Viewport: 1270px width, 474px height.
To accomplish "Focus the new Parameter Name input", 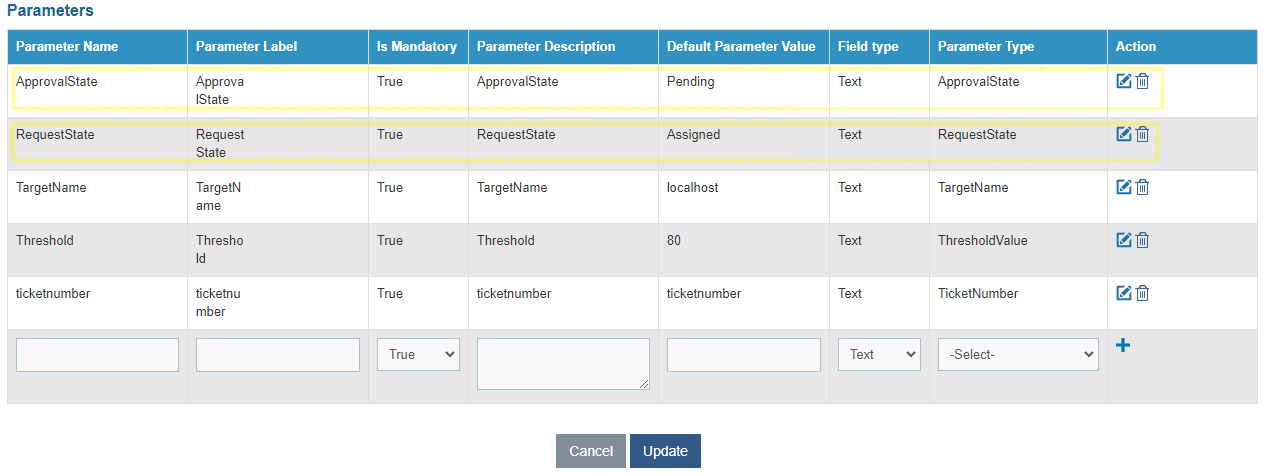I will [x=97, y=354].
